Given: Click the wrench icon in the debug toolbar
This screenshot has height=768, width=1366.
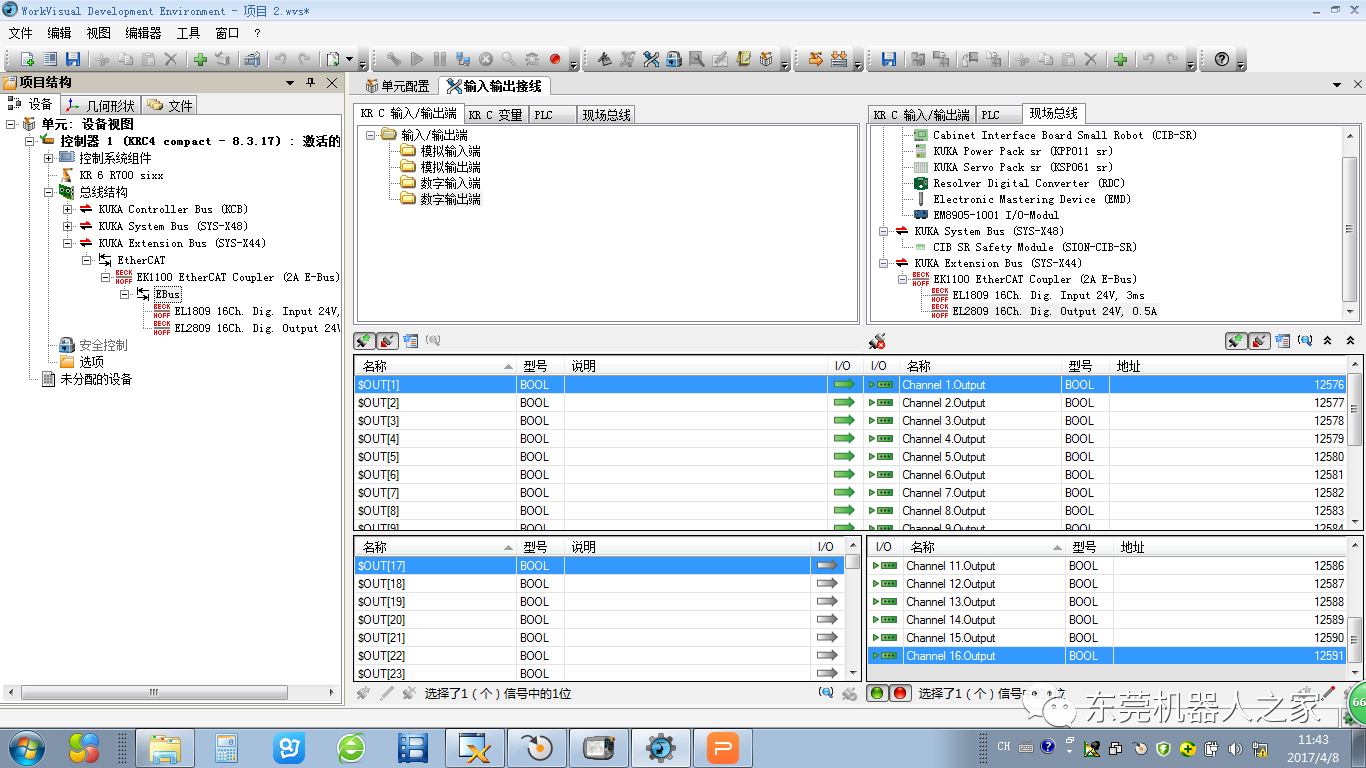Looking at the screenshot, I should pos(394,60).
